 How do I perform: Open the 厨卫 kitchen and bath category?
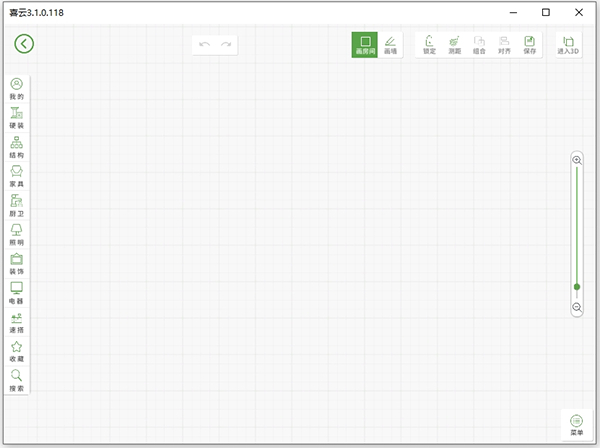pos(16,206)
